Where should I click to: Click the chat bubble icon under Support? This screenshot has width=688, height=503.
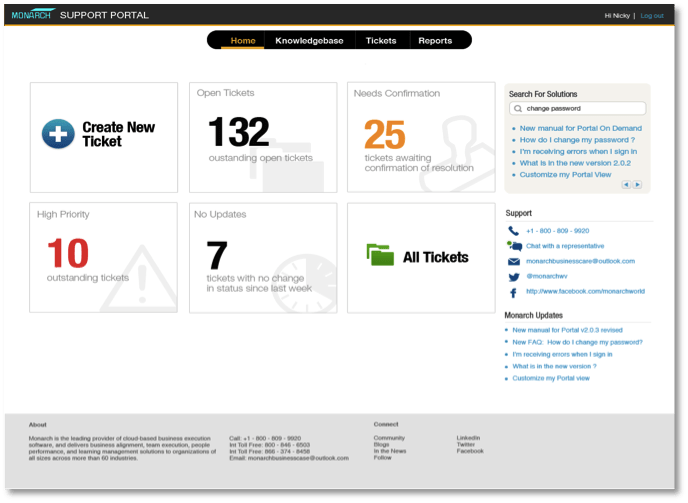point(514,246)
